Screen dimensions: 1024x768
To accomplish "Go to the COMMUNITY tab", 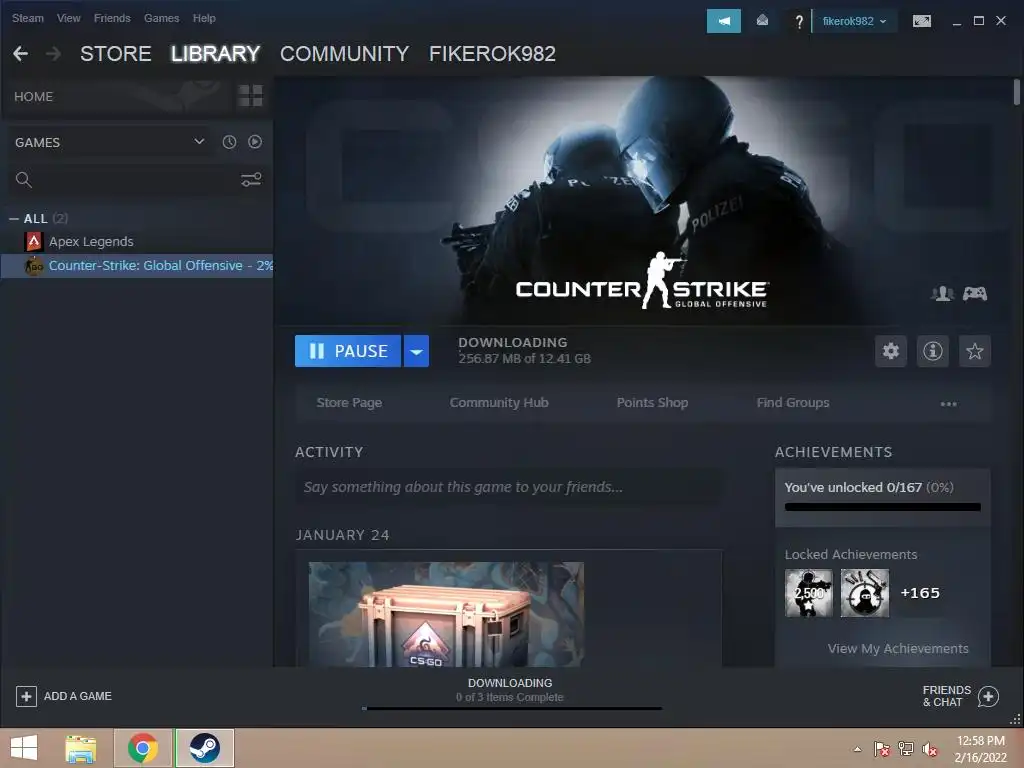I will [x=344, y=54].
